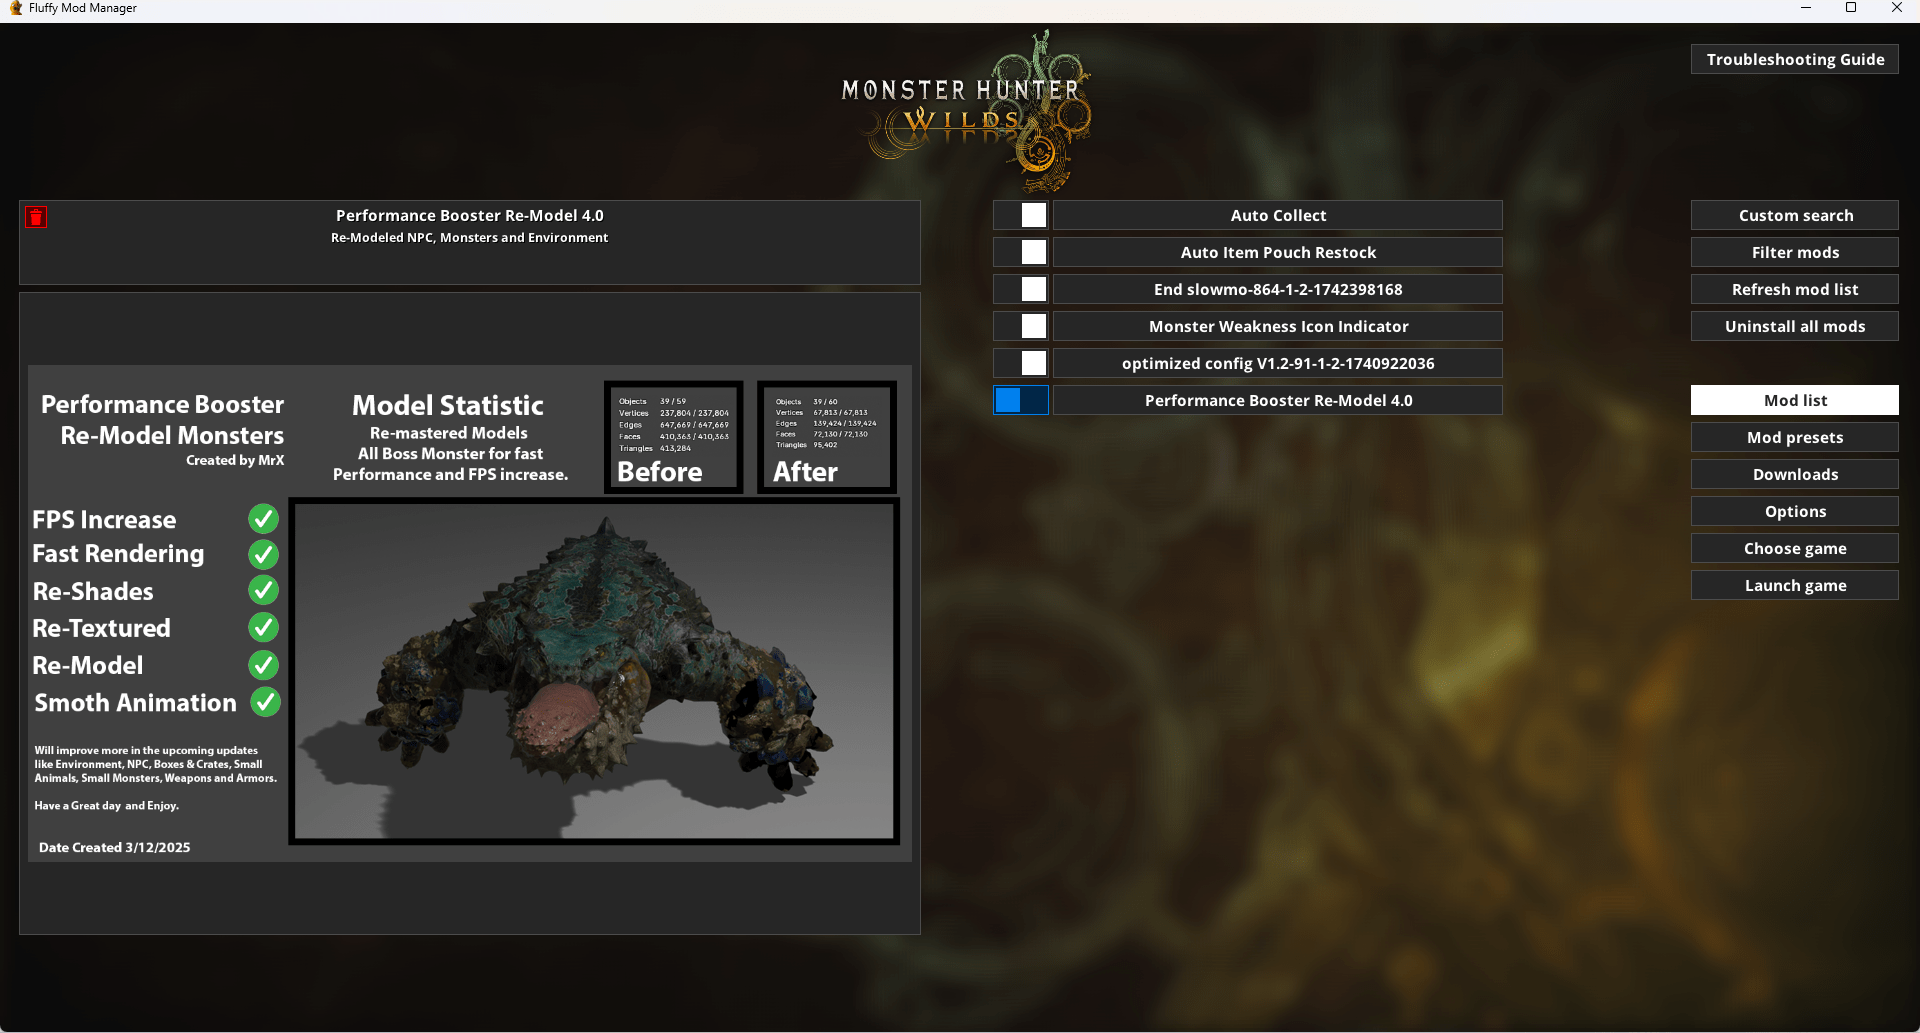The image size is (1920, 1033).
Task: Enable the Auto Collect mod toggle
Action: (1021, 216)
